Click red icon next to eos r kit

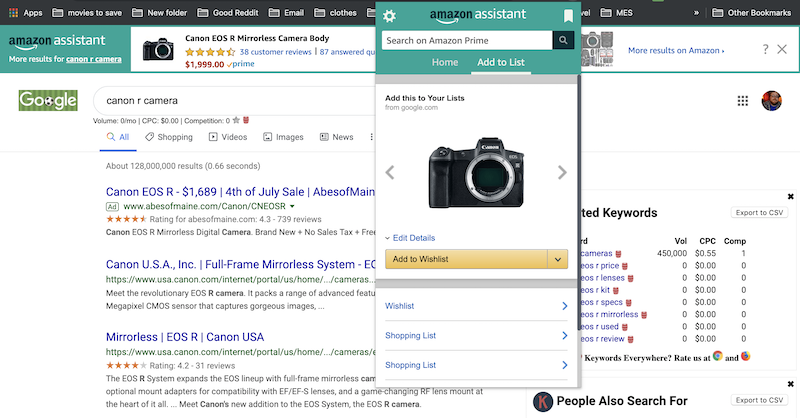tap(616, 290)
